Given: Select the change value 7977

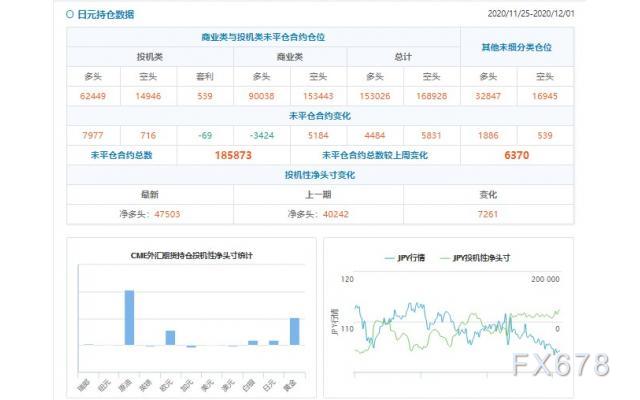Looking at the screenshot, I should (x=93, y=135).
